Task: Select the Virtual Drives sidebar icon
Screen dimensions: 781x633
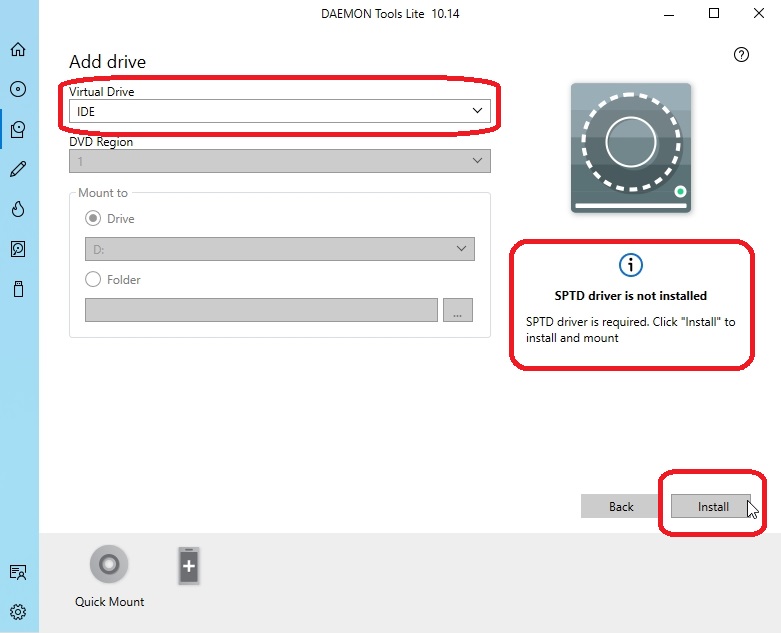Action: 18,129
